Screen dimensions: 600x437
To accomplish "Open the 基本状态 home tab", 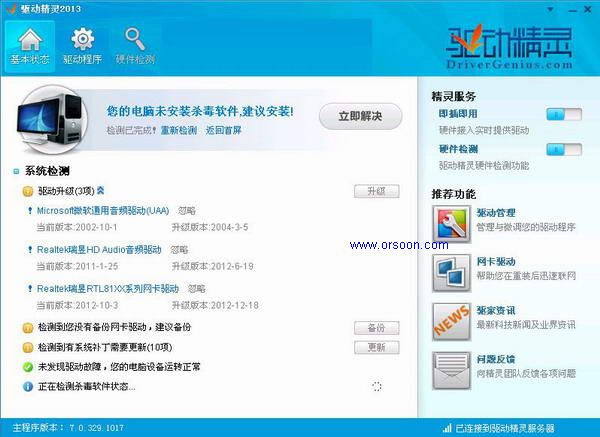I will [x=30, y=47].
